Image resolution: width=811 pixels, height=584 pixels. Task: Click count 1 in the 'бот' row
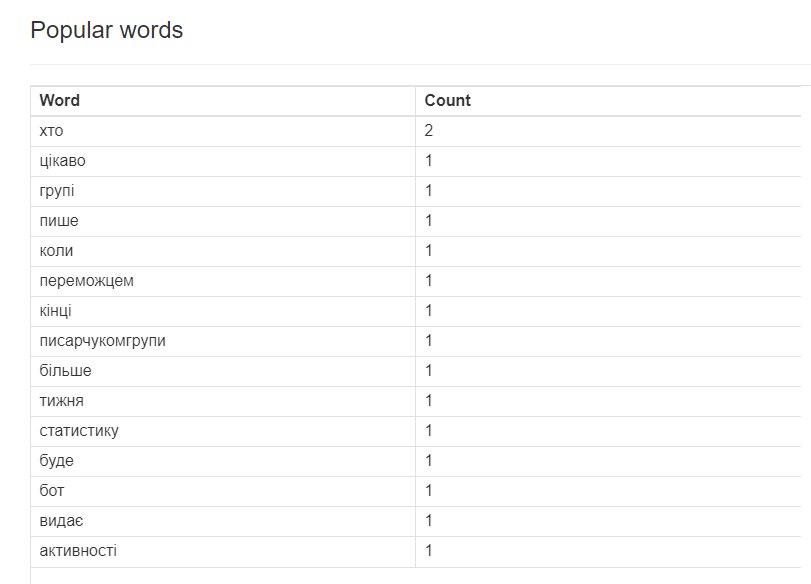tap(428, 491)
